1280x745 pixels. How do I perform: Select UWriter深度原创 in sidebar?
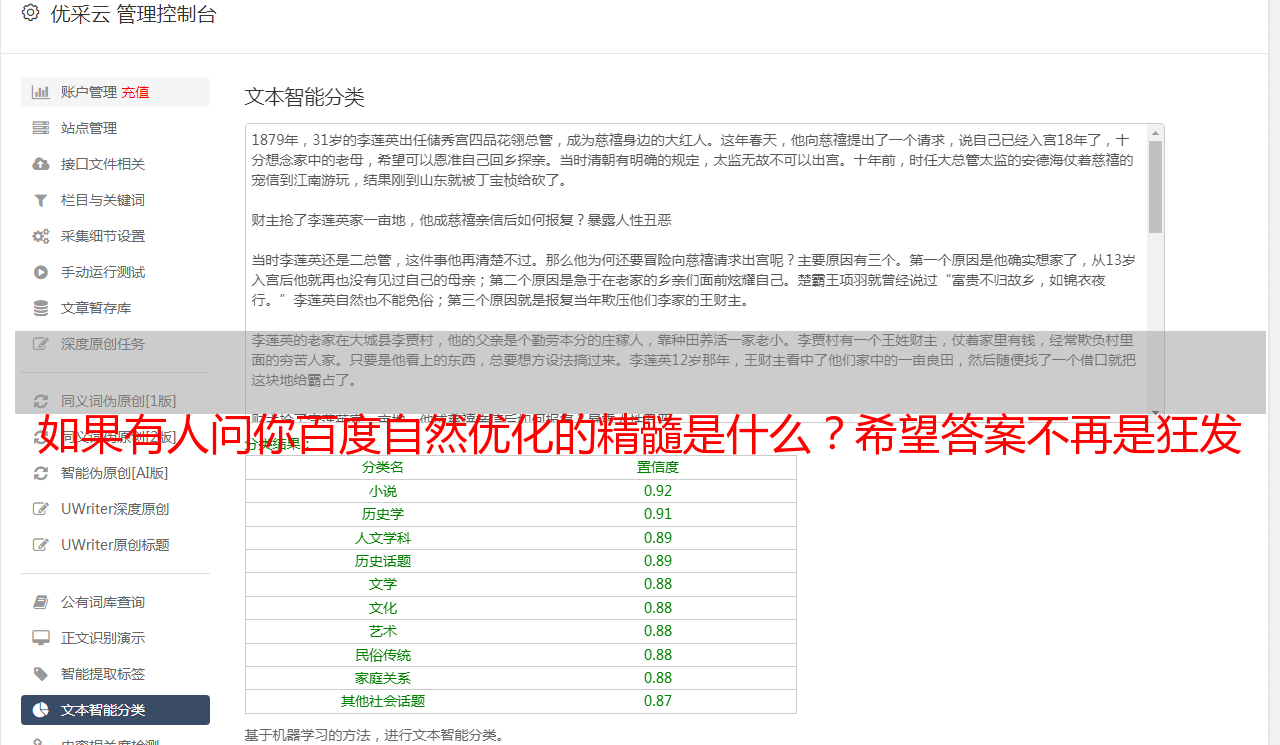coord(115,509)
